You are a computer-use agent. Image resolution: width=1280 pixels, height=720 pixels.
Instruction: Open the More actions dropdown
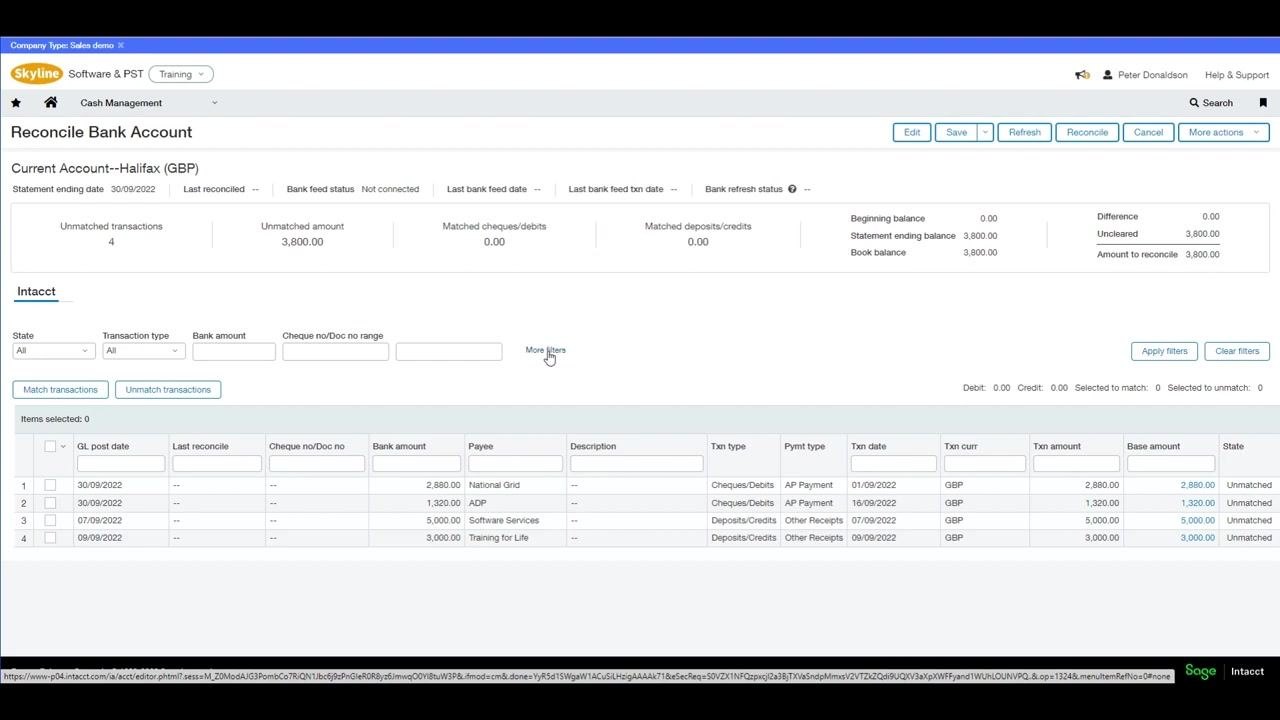(x=1223, y=132)
